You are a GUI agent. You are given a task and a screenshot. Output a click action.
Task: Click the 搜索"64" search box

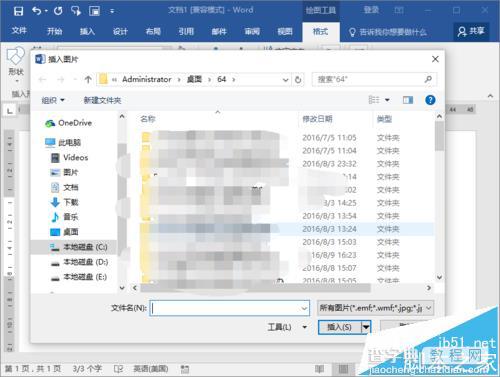(374, 79)
